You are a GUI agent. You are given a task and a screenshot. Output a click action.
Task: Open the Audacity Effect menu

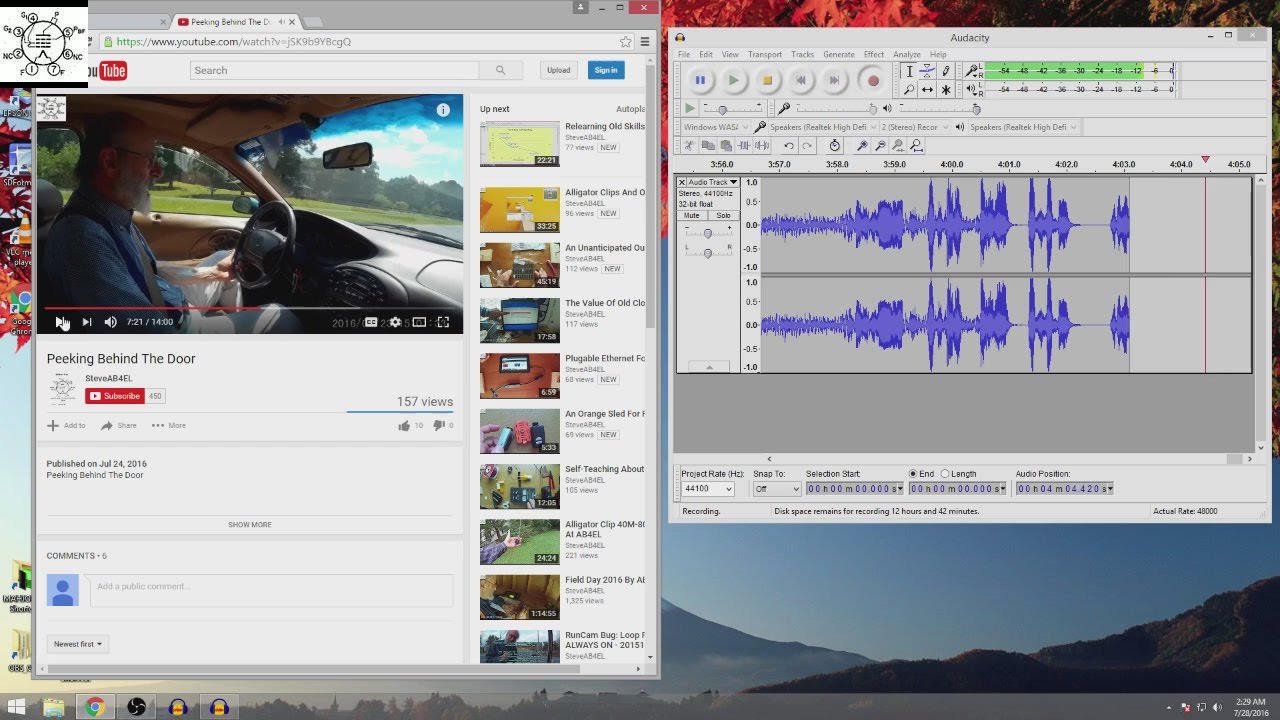pyautogui.click(x=874, y=55)
